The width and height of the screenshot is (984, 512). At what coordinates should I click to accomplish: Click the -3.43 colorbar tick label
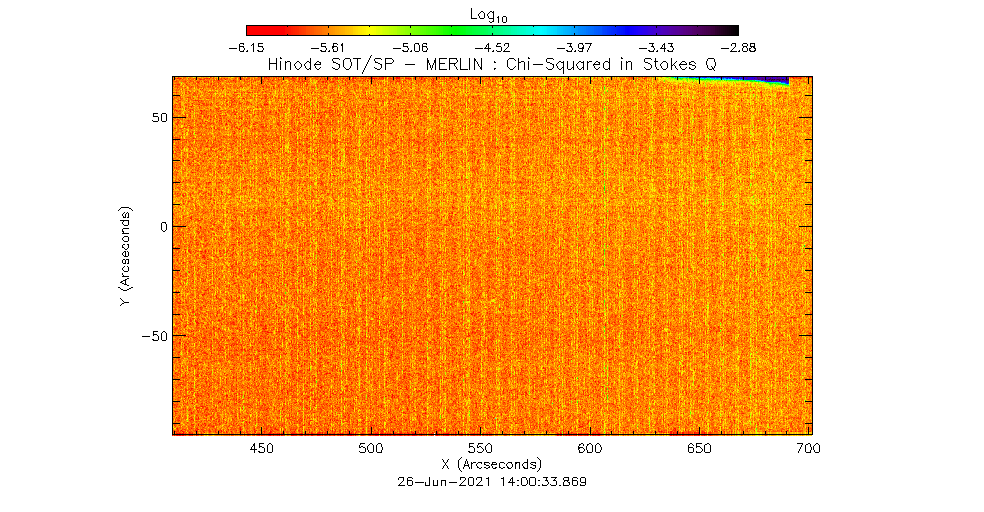[x=656, y=47]
